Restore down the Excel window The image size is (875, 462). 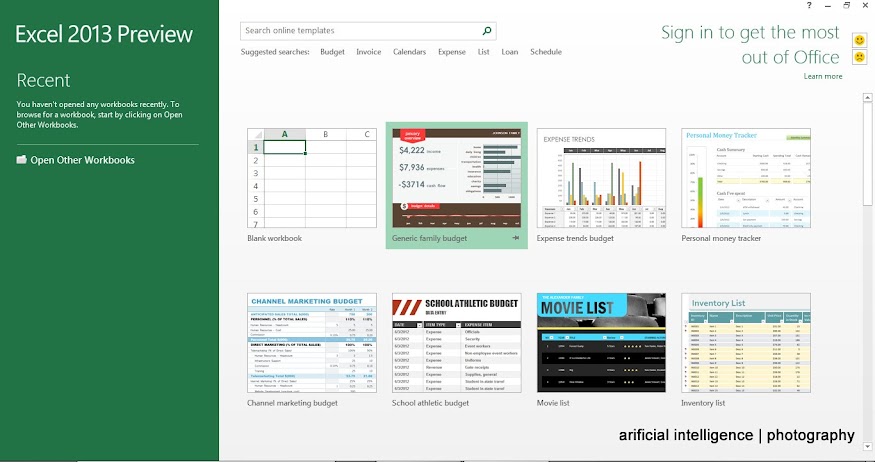click(x=847, y=5)
